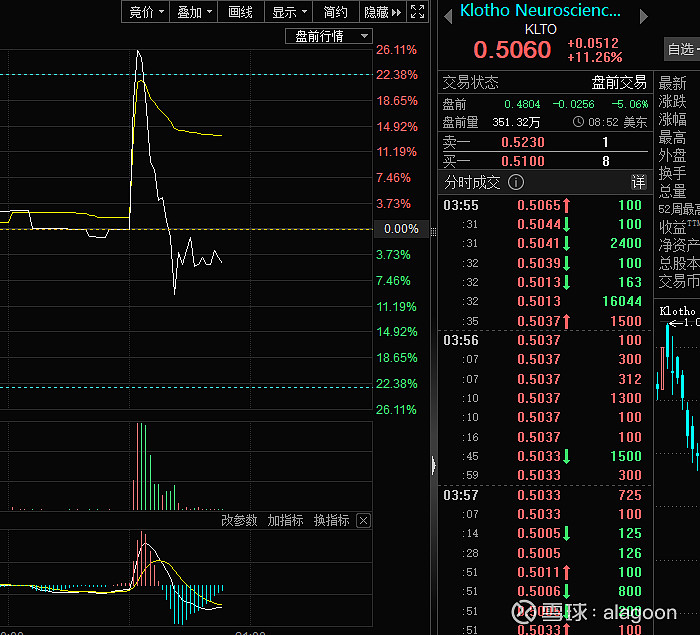Click the 0.5060 latest price
700x635 pixels.
pyautogui.click(x=512, y=50)
